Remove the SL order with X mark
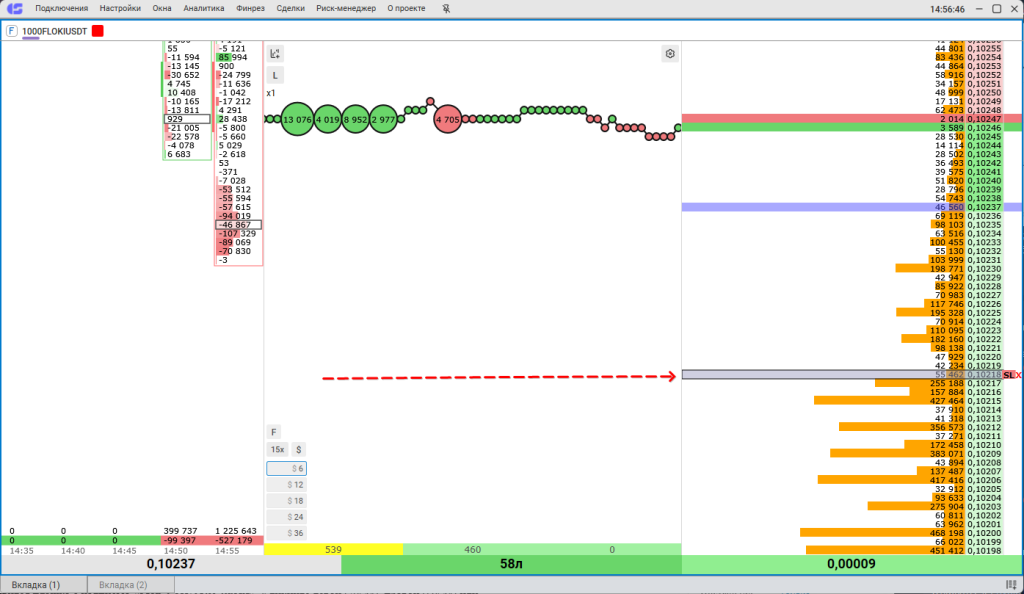Screen dimensions: 1024x594 1019,375
